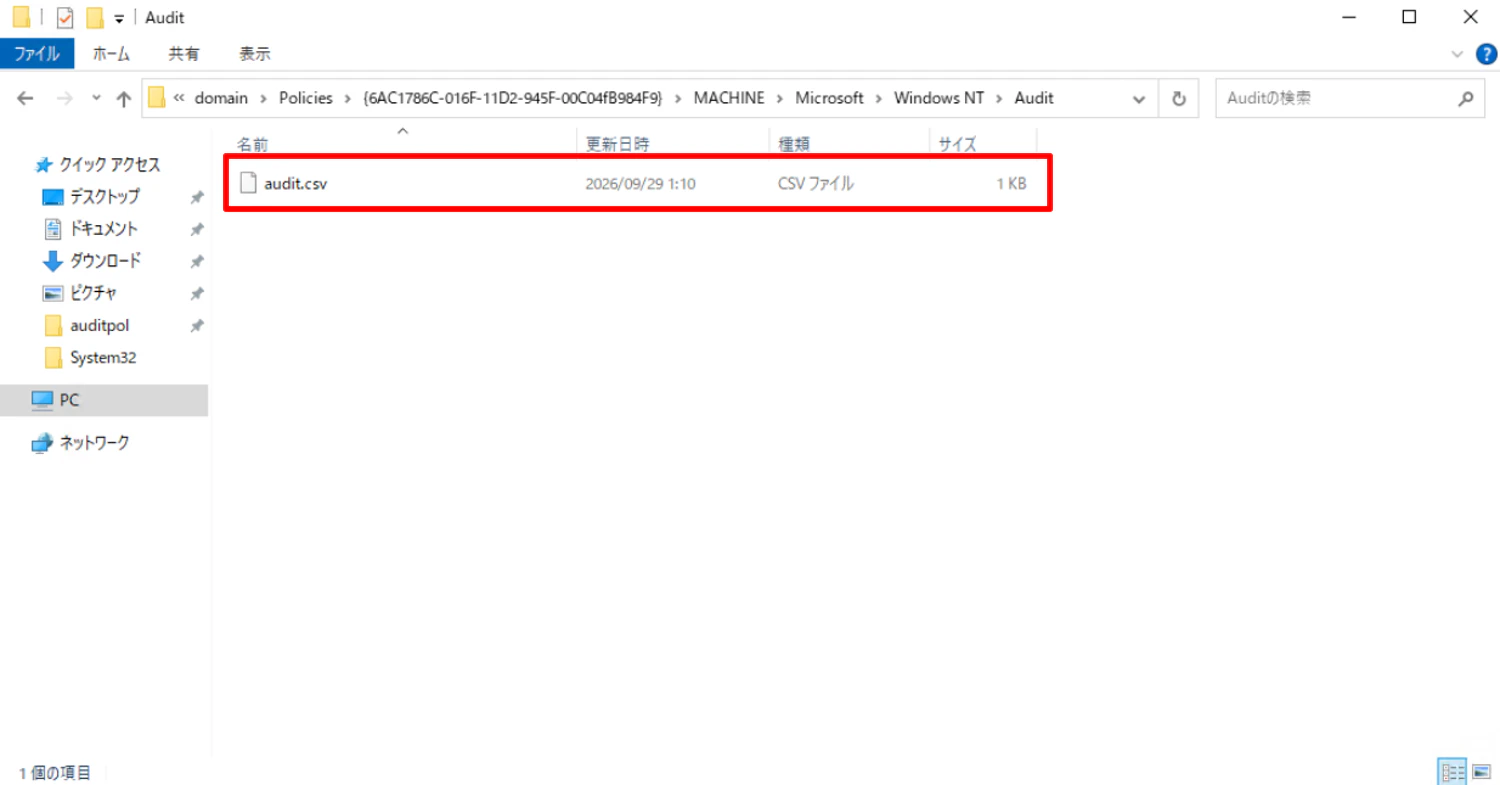Image resolution: width=1500 pixels, height=785 pixels.
Task: Click the Forward navigation arrow
Action: 64,98
